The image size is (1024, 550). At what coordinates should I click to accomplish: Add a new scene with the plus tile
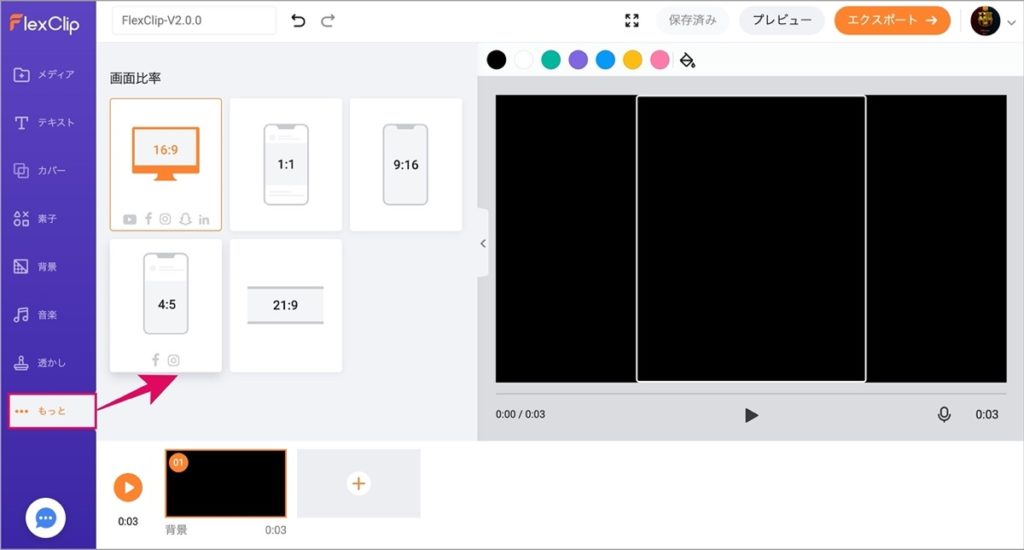coord(359,483)
